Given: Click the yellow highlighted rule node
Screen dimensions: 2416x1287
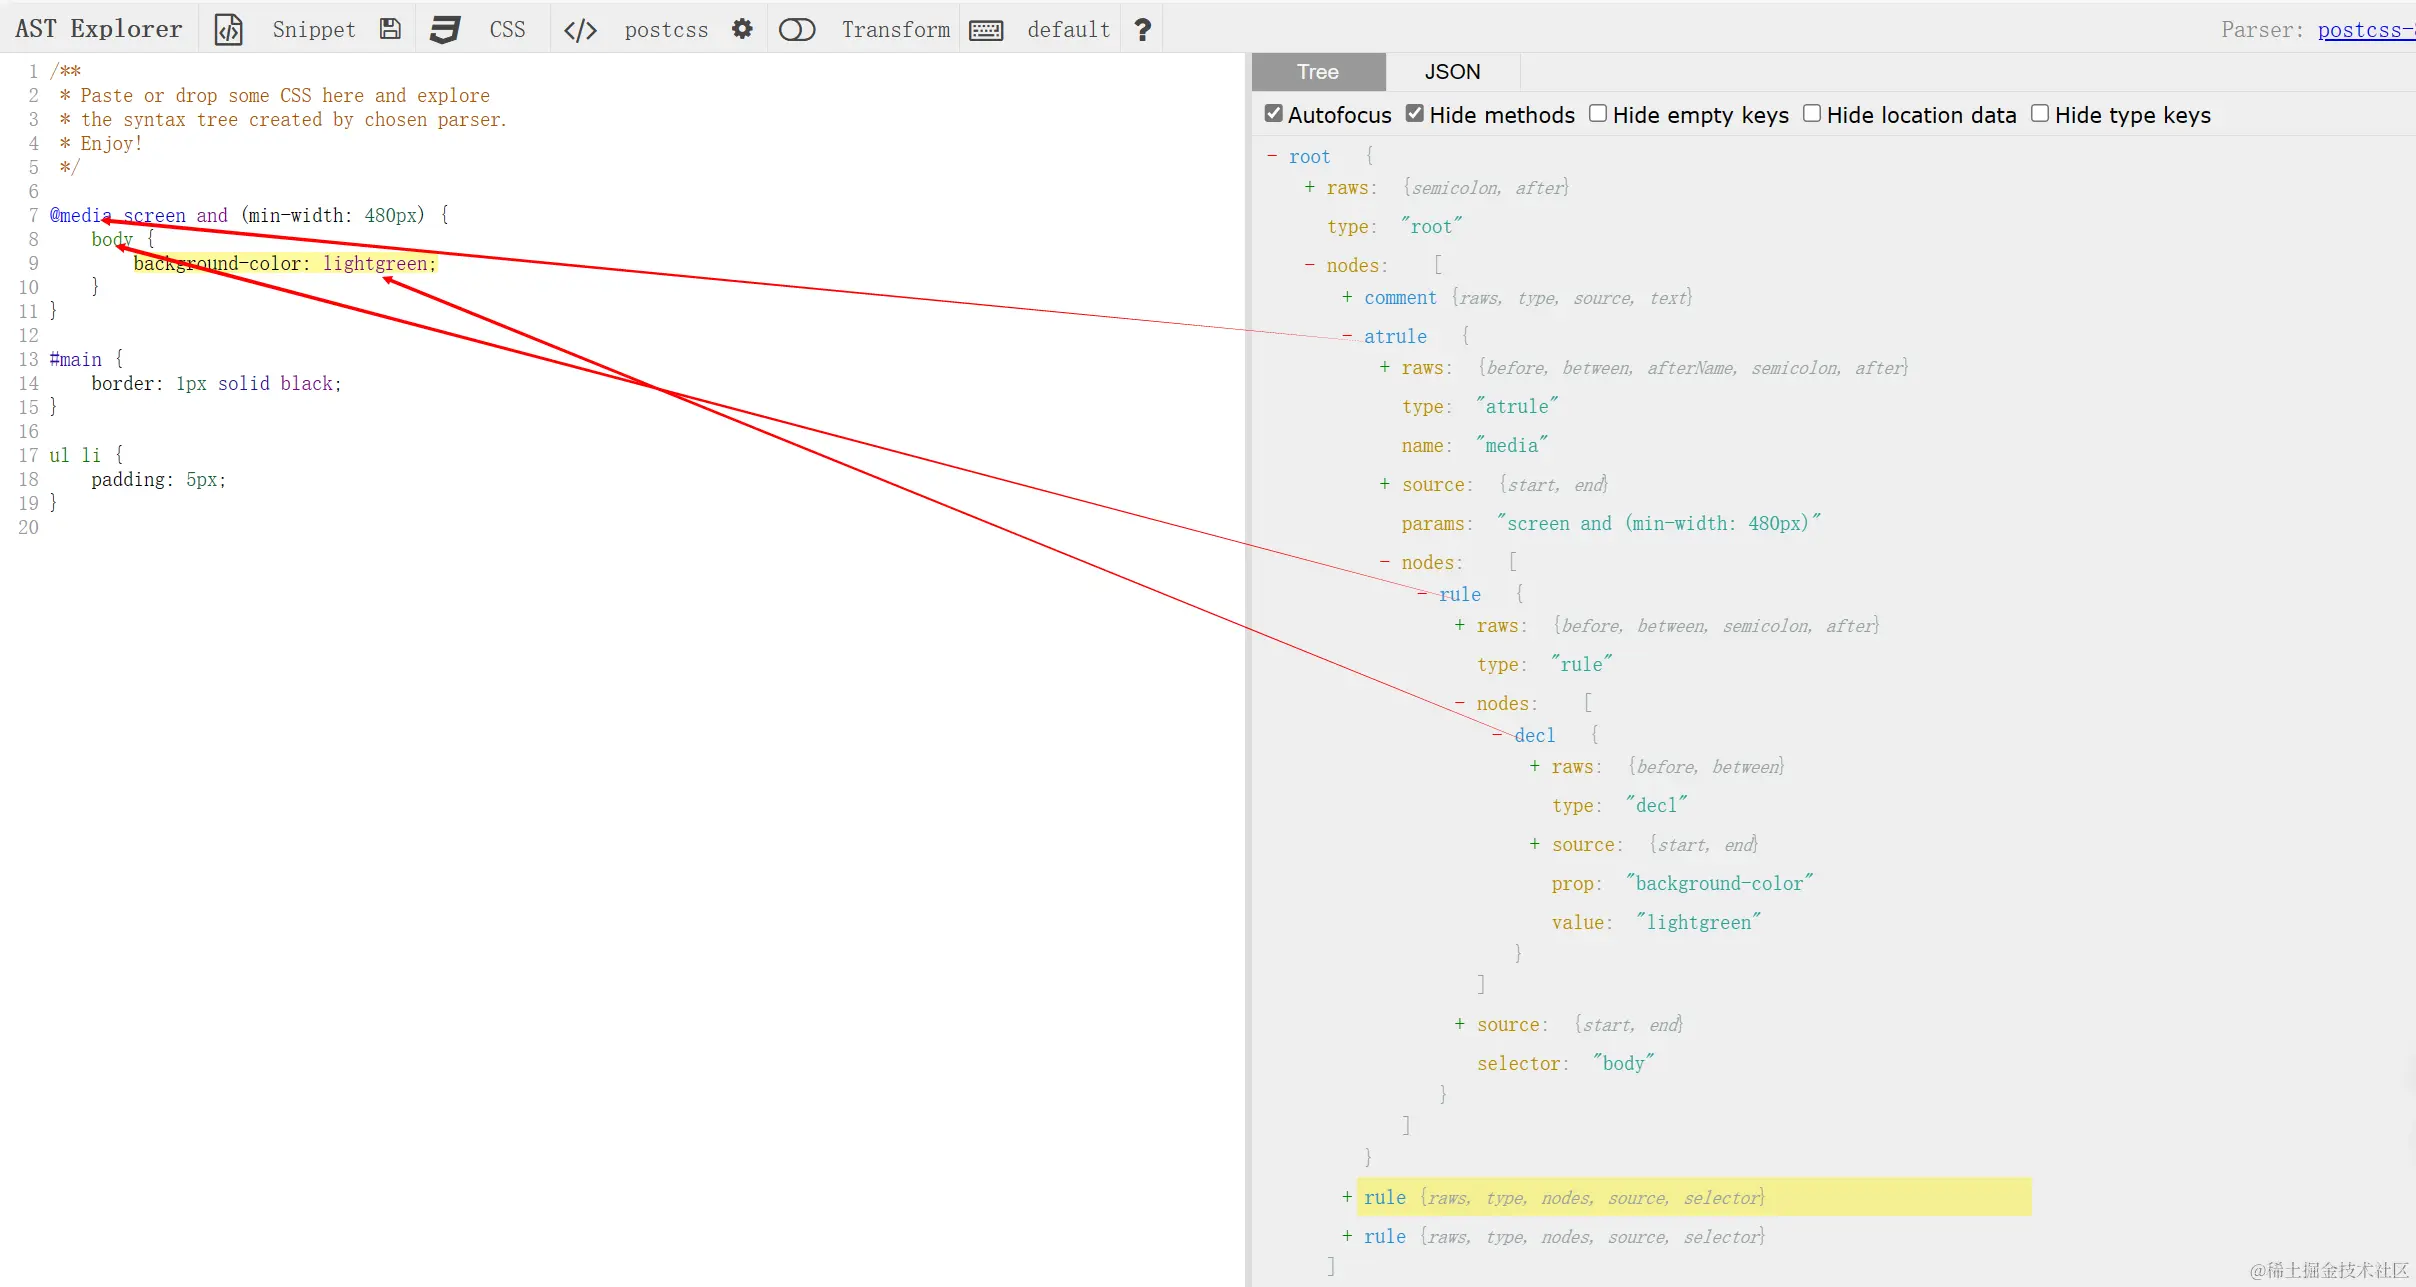Looking at the screenshot, I should (x=1384, y=1197).
